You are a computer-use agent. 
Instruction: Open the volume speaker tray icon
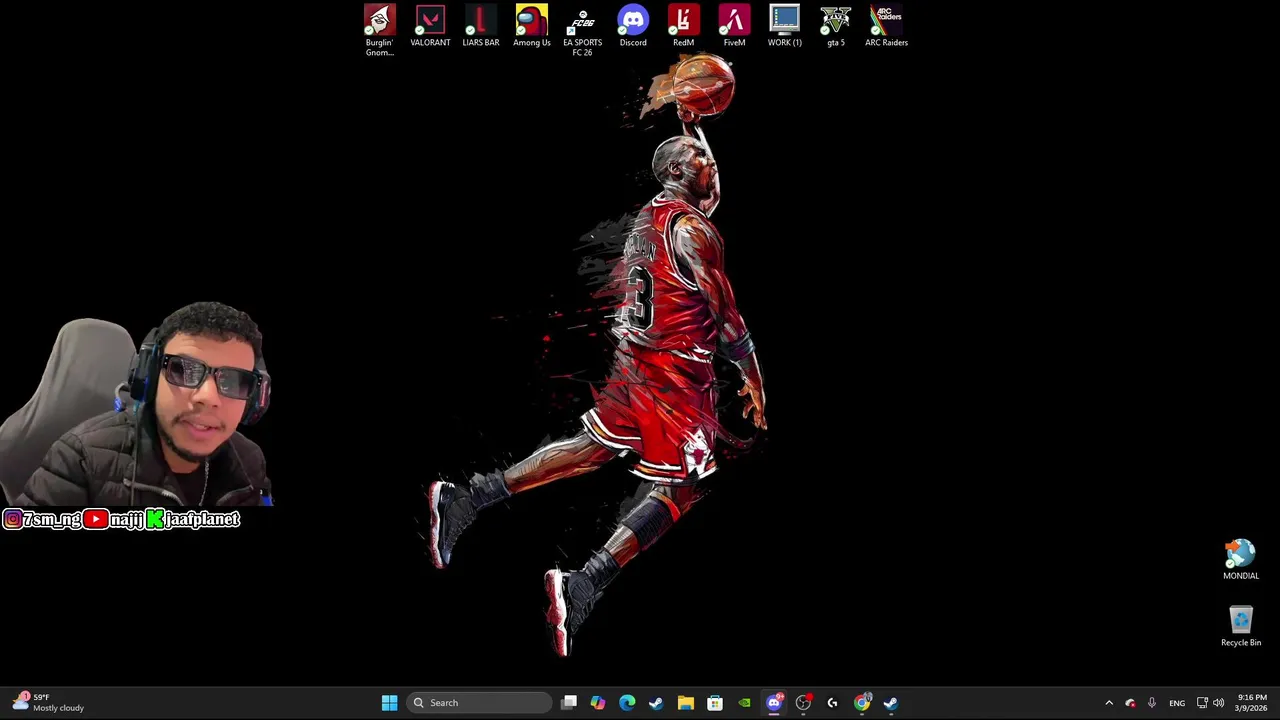point(1218,703)
